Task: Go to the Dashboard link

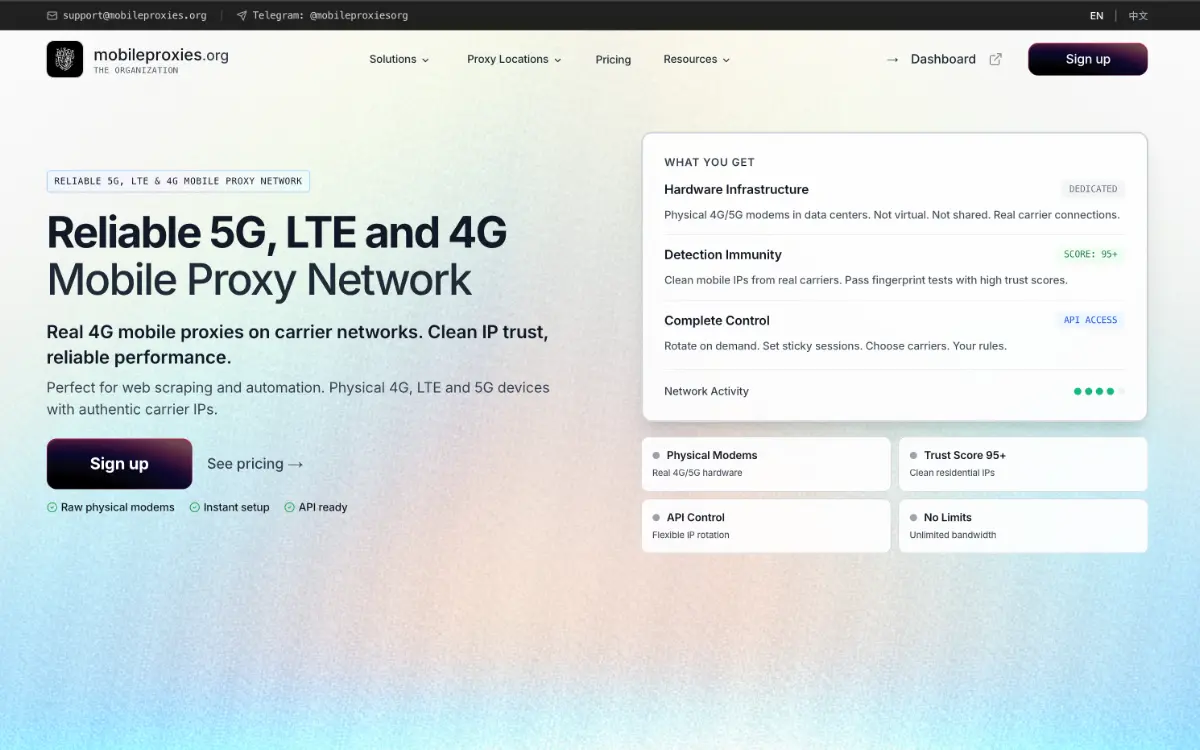Action: (943, 59)
